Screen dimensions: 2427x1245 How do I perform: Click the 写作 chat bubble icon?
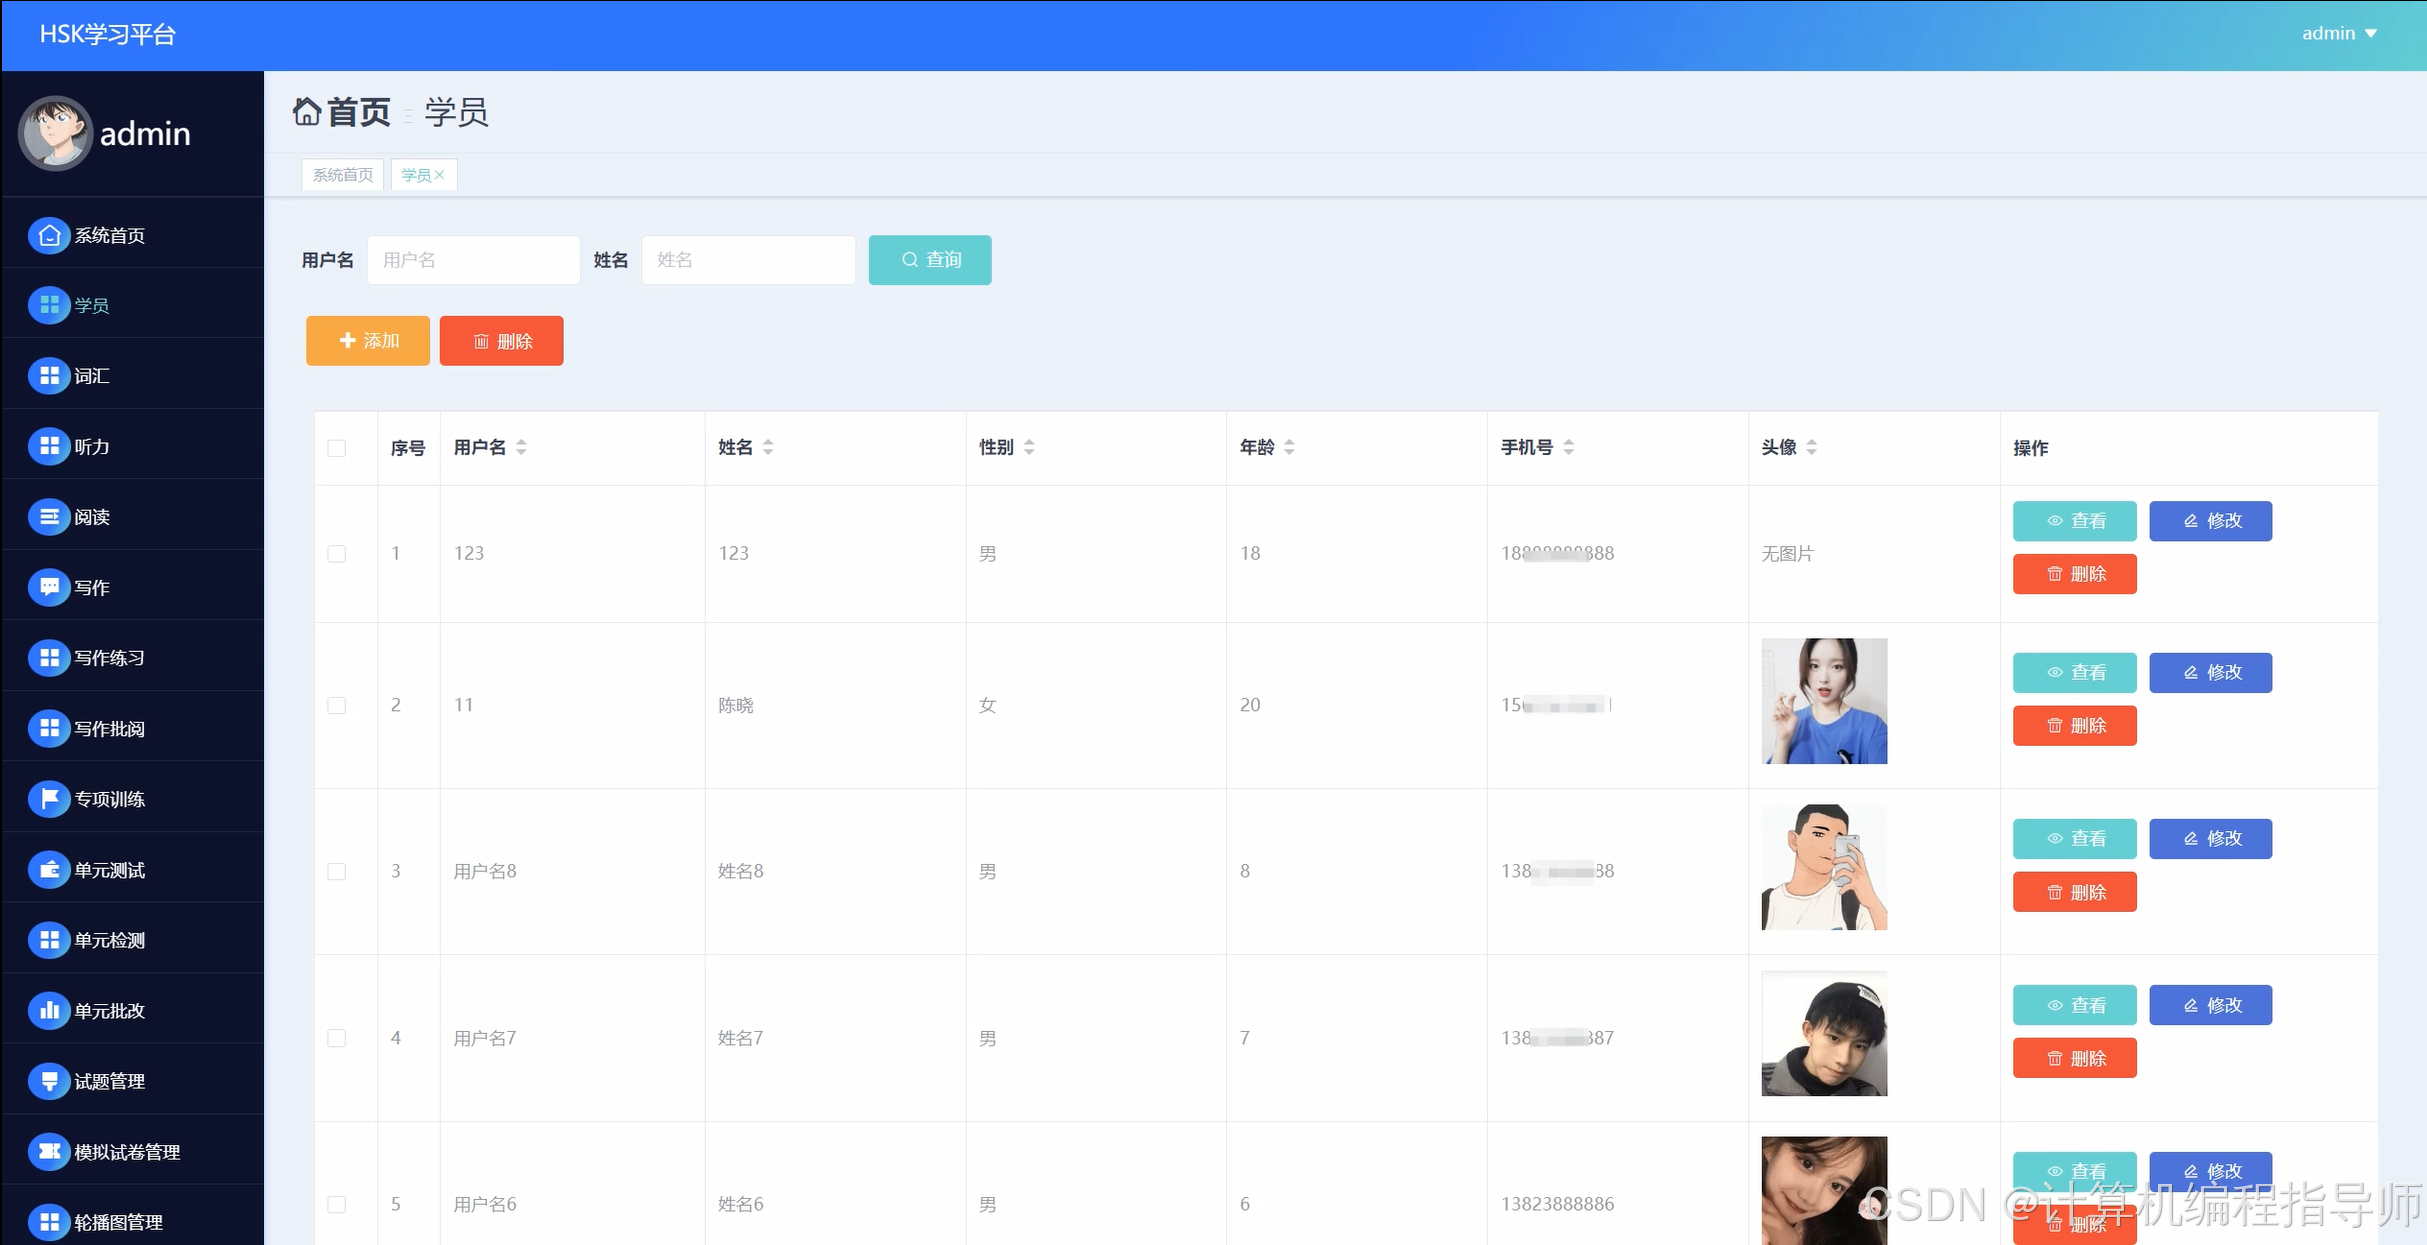tap(48, 587)
